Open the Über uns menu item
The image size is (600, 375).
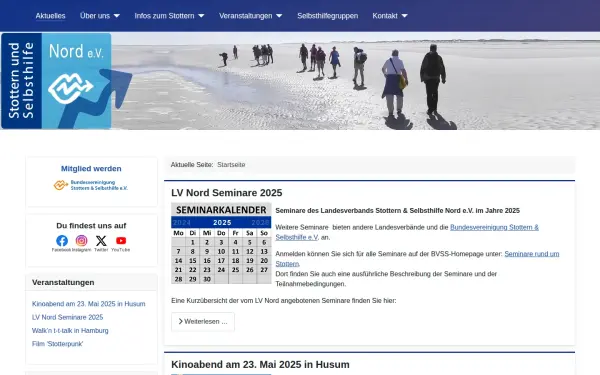tap(95, 16)
